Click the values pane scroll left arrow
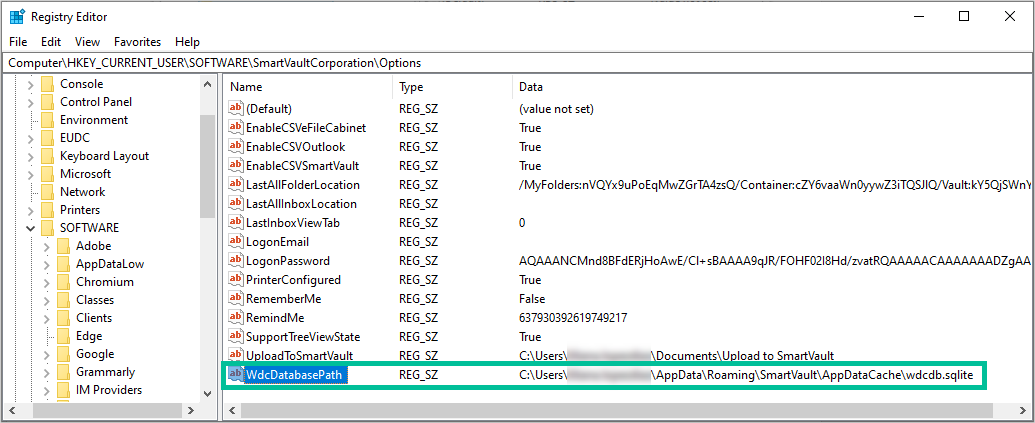 (x=231, y=410)
